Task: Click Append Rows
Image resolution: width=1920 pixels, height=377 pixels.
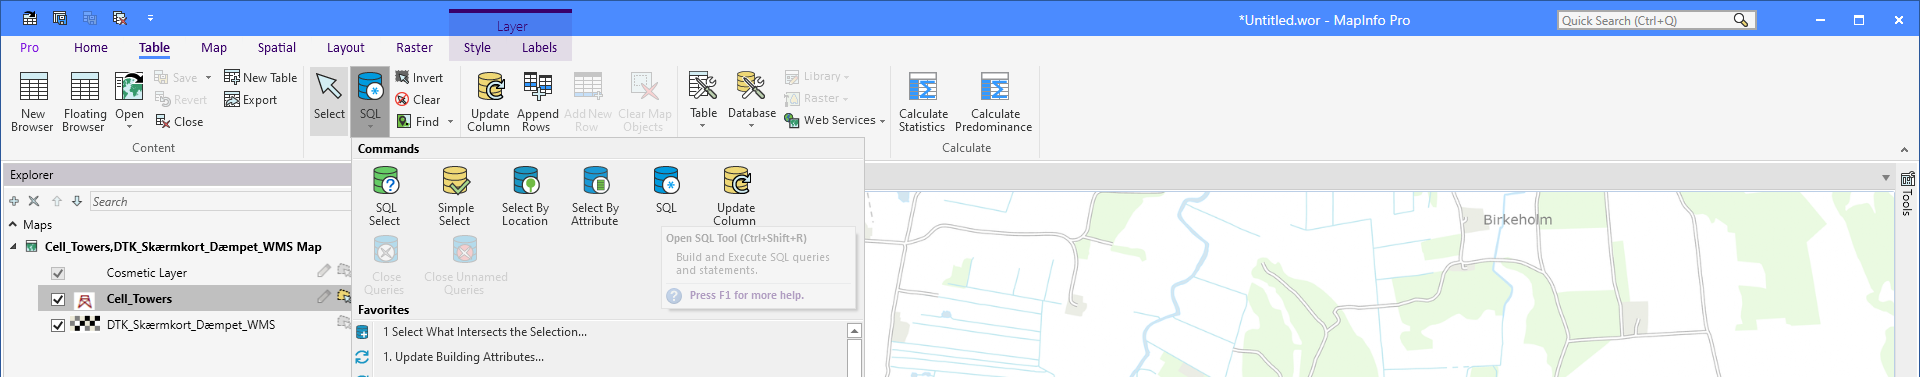Action: click(537, 101)
